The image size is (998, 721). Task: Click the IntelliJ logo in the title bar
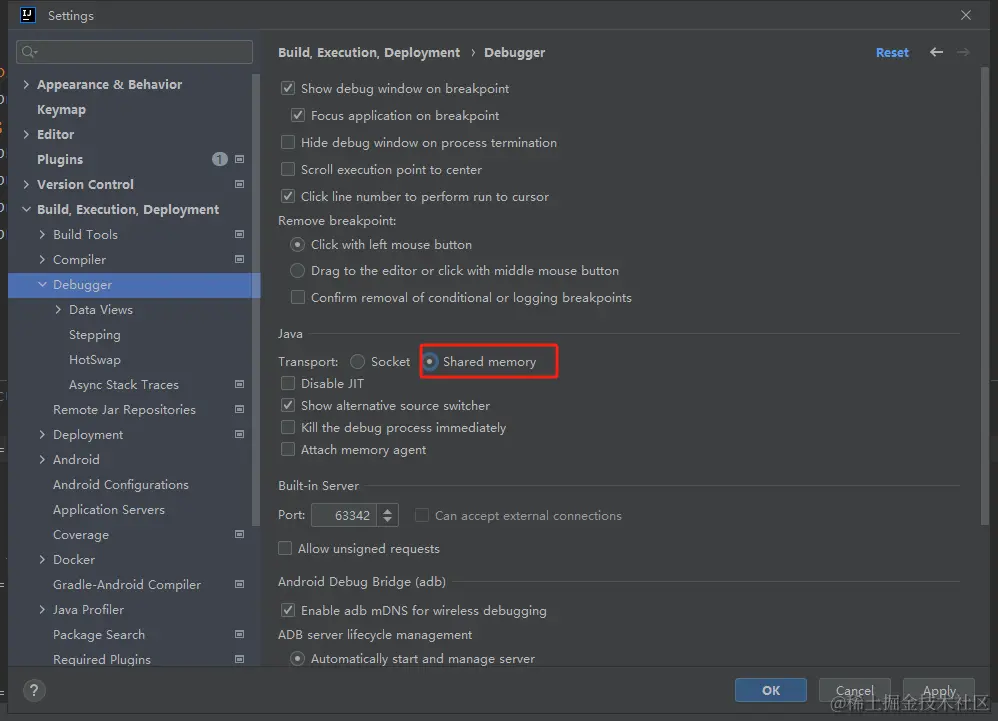[x=28, y=15]
